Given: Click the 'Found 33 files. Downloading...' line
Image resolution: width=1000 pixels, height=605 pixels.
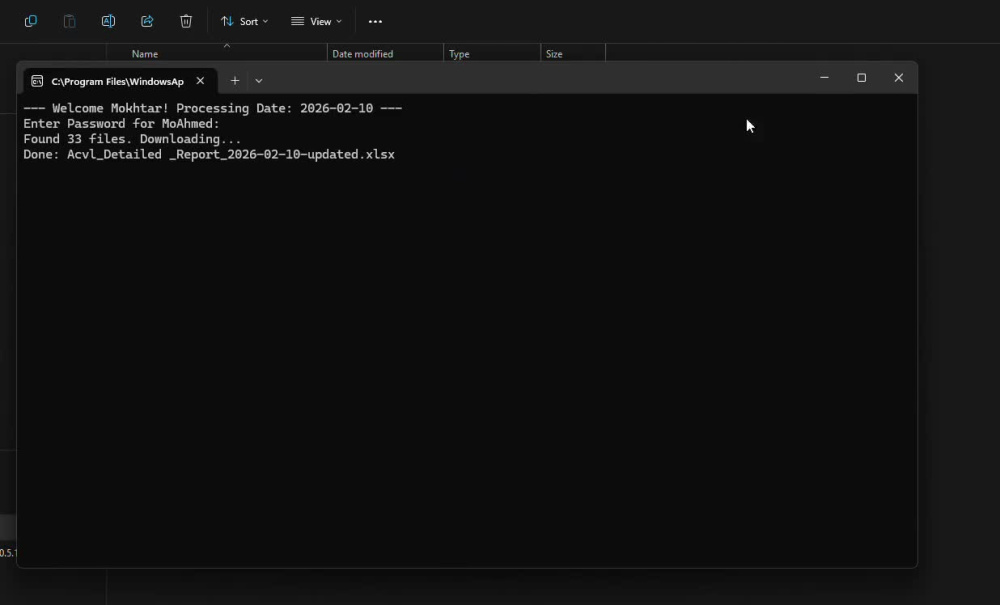Looking at the screenshot, I should (132, 139).
